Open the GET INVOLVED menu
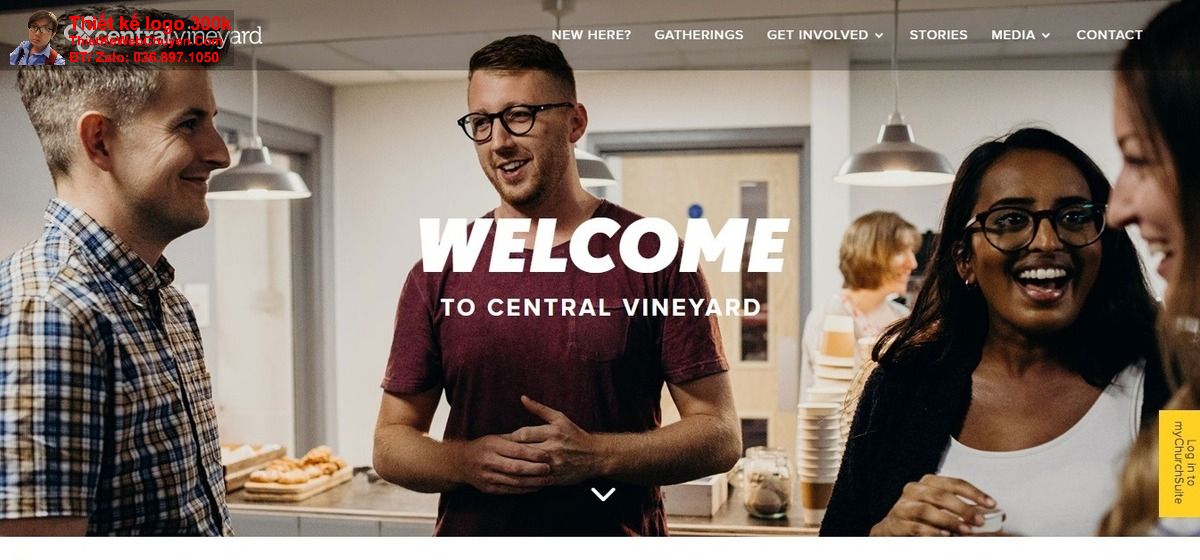 click(x=817, y=35)
